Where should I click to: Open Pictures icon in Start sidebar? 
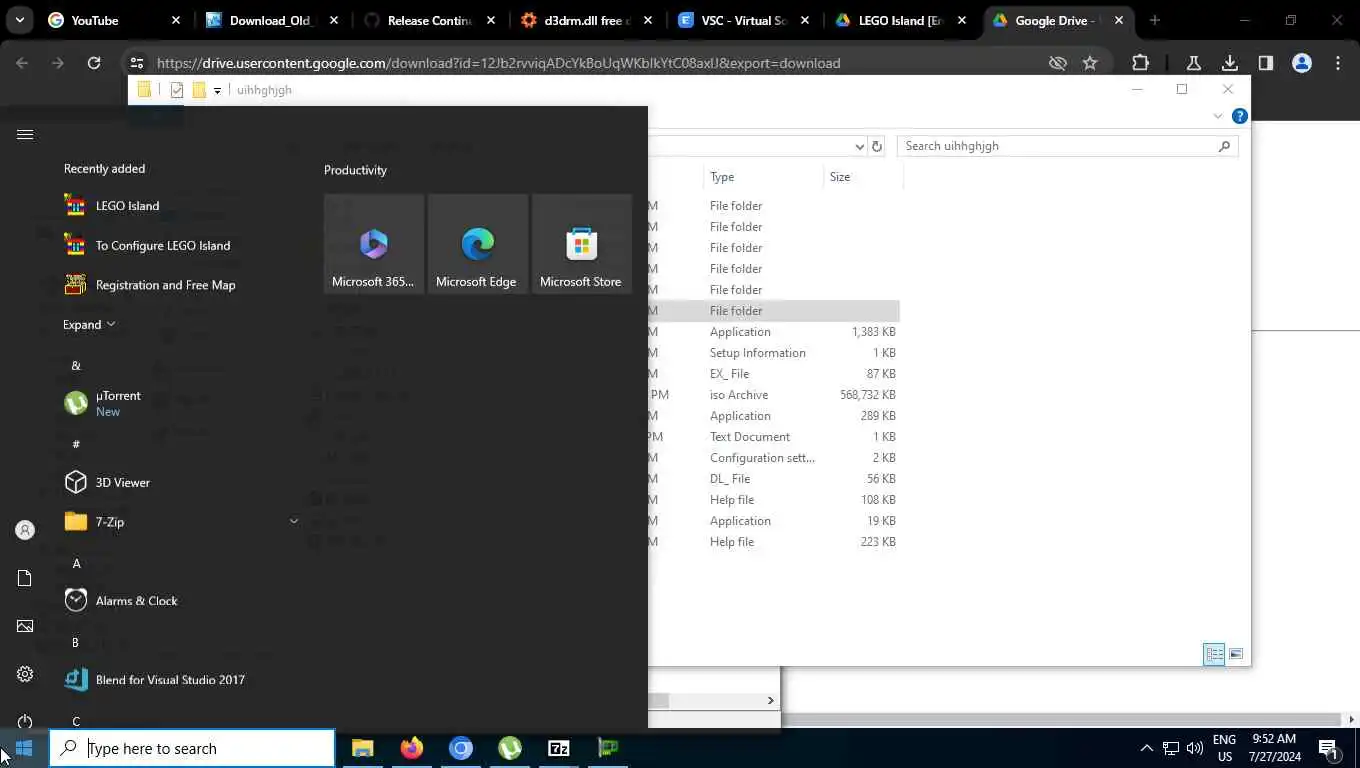click(x=25, y=626)
